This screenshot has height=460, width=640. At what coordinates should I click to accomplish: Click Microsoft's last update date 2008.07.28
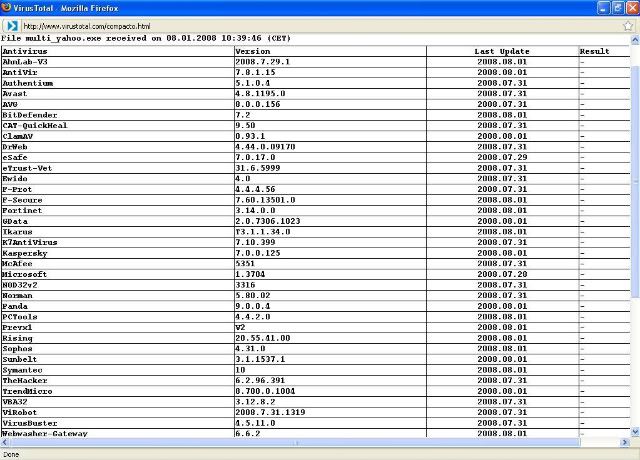(x=502, y=274)
